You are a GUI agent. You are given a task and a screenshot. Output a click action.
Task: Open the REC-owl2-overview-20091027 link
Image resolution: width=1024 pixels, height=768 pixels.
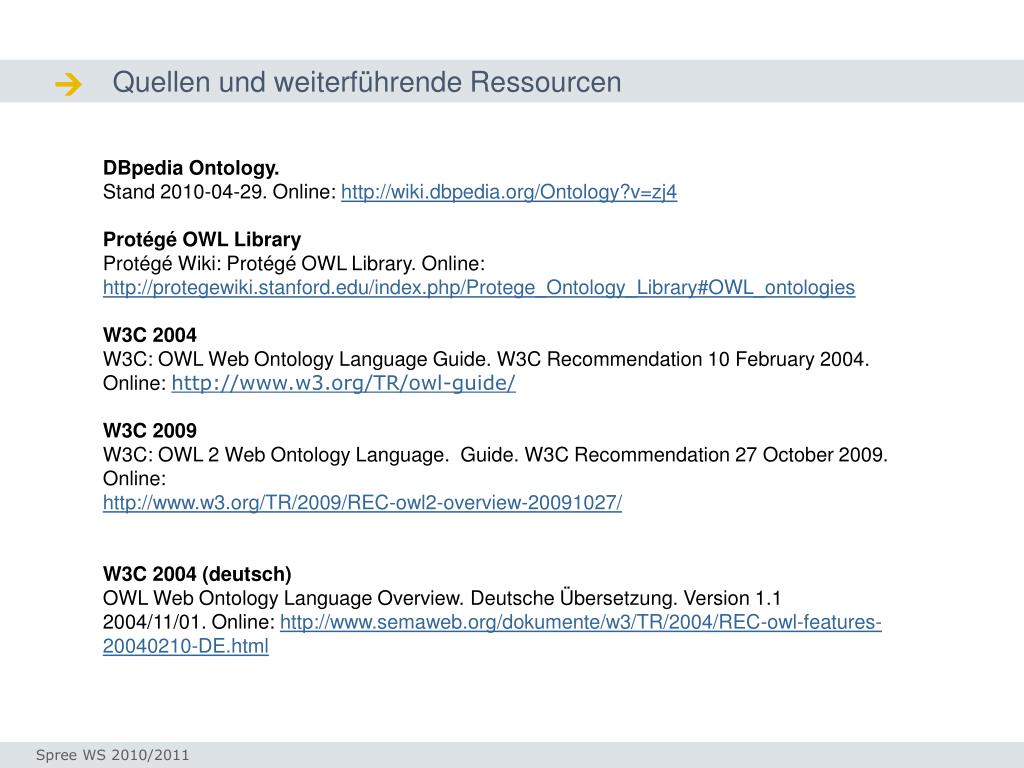pos(362,502)
